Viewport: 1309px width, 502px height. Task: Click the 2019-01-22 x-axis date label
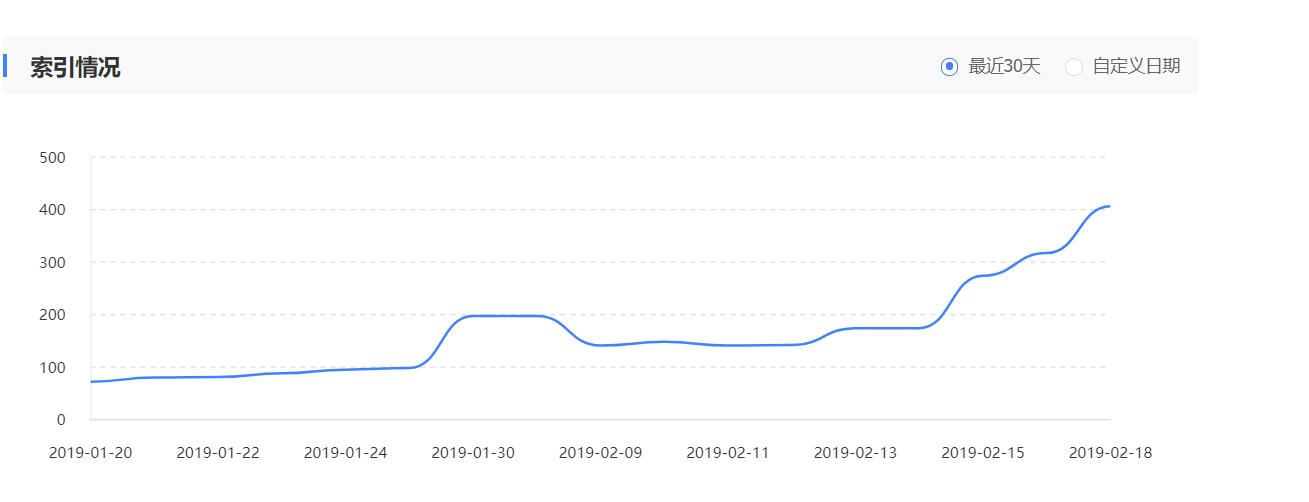pyautogui.click(x=218, y=453)
